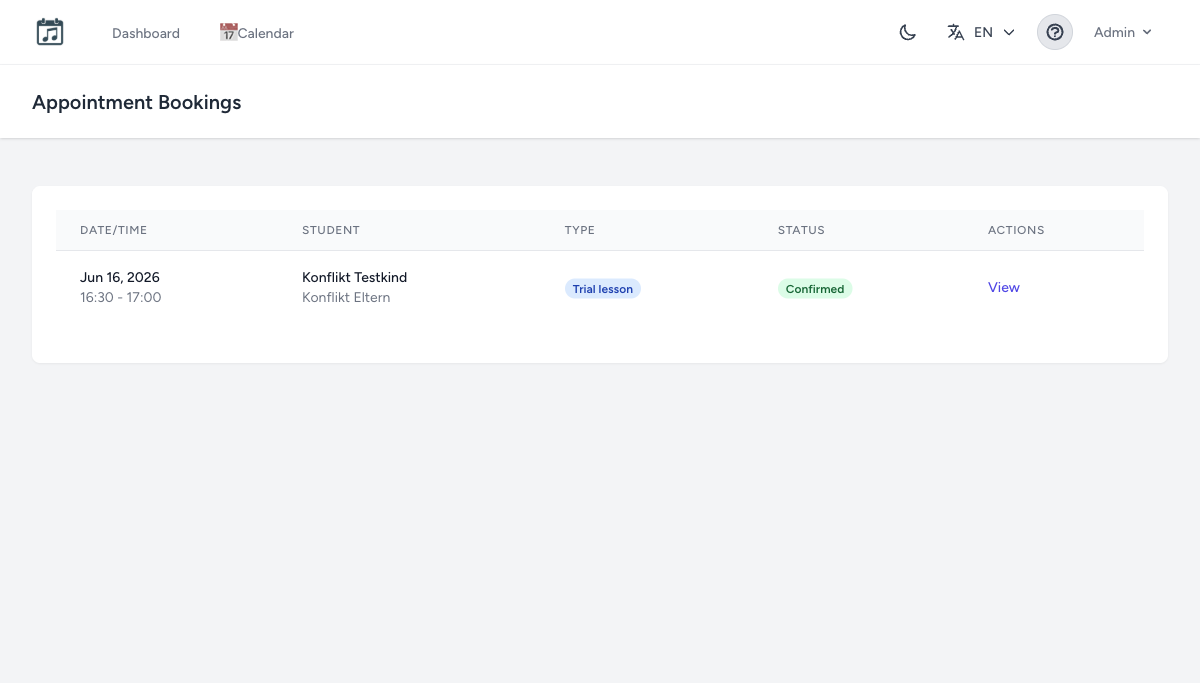Go to the Dashboard menu item
The width and height of the screenshot is (1200, 683).
[146, 33]
